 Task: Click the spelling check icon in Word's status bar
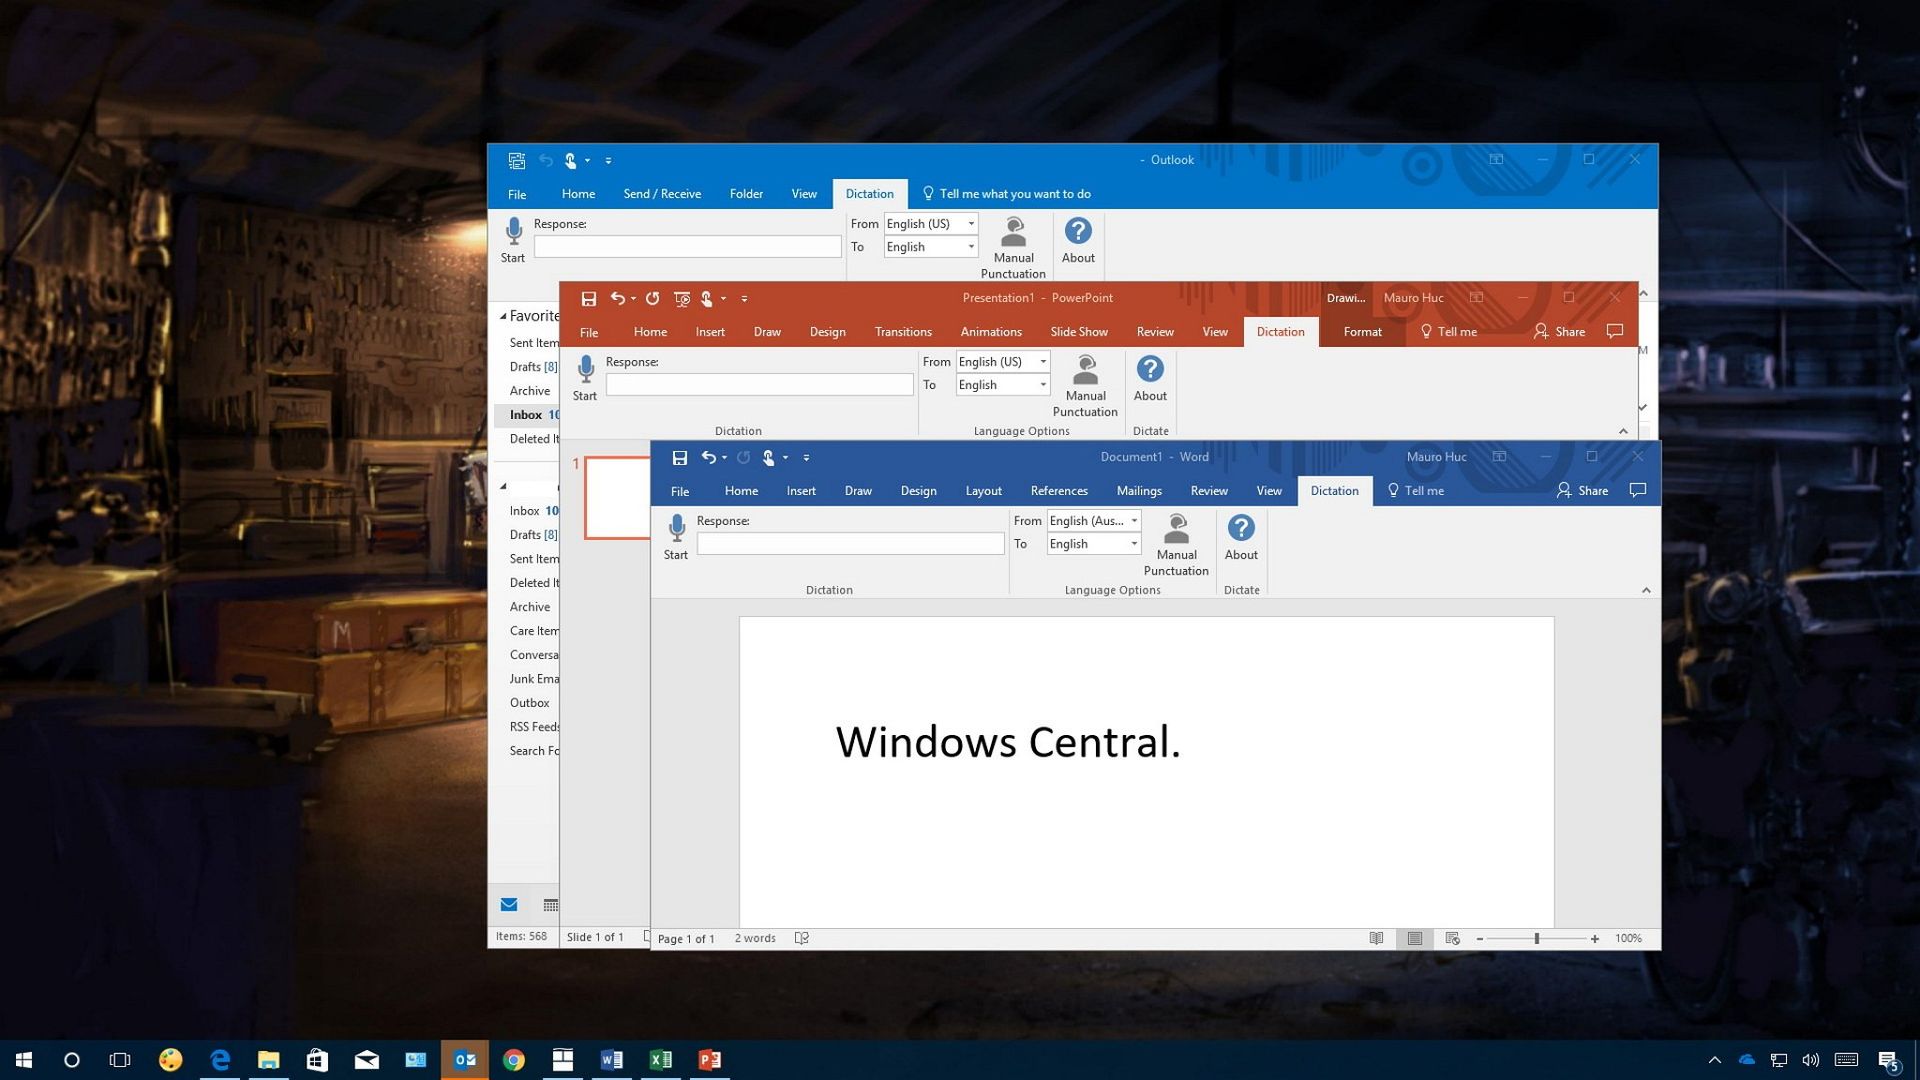[x=801, y=938]
